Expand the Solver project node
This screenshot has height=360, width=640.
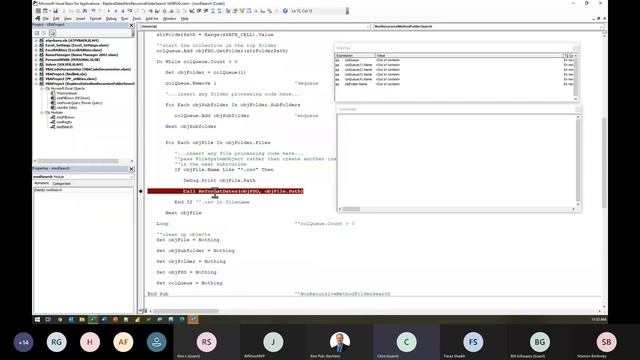[36, 64]
